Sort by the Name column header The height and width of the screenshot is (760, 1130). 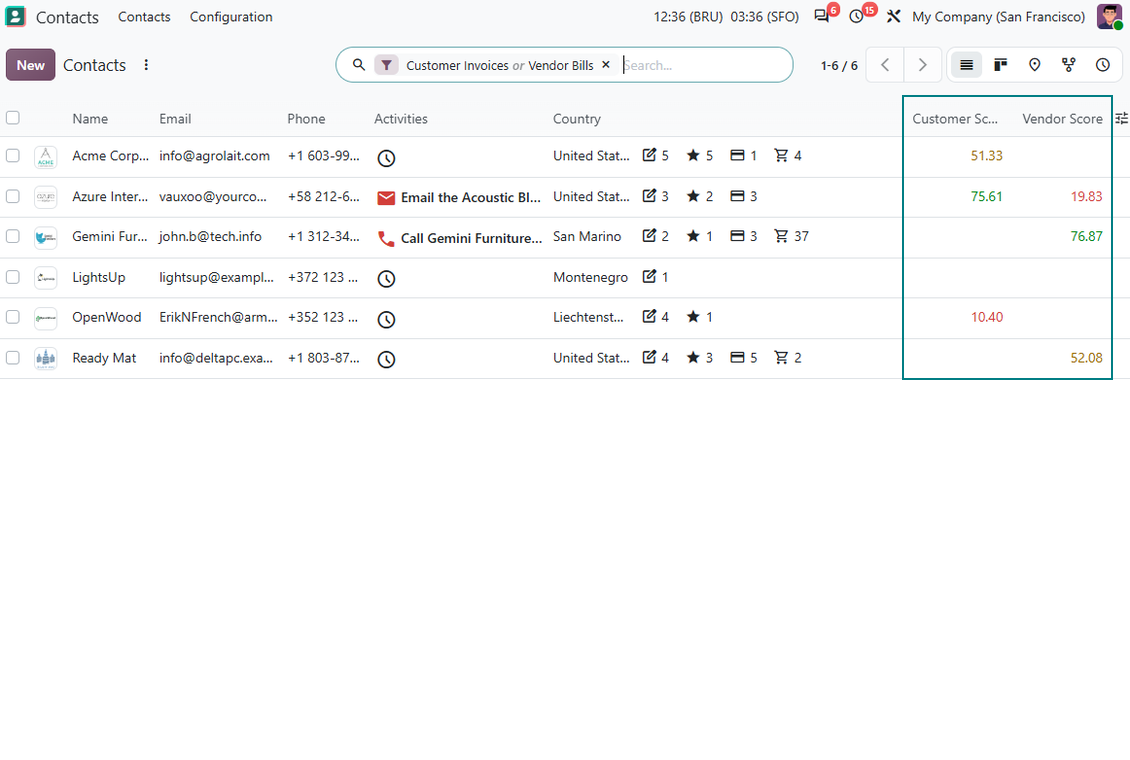point(90,119)
